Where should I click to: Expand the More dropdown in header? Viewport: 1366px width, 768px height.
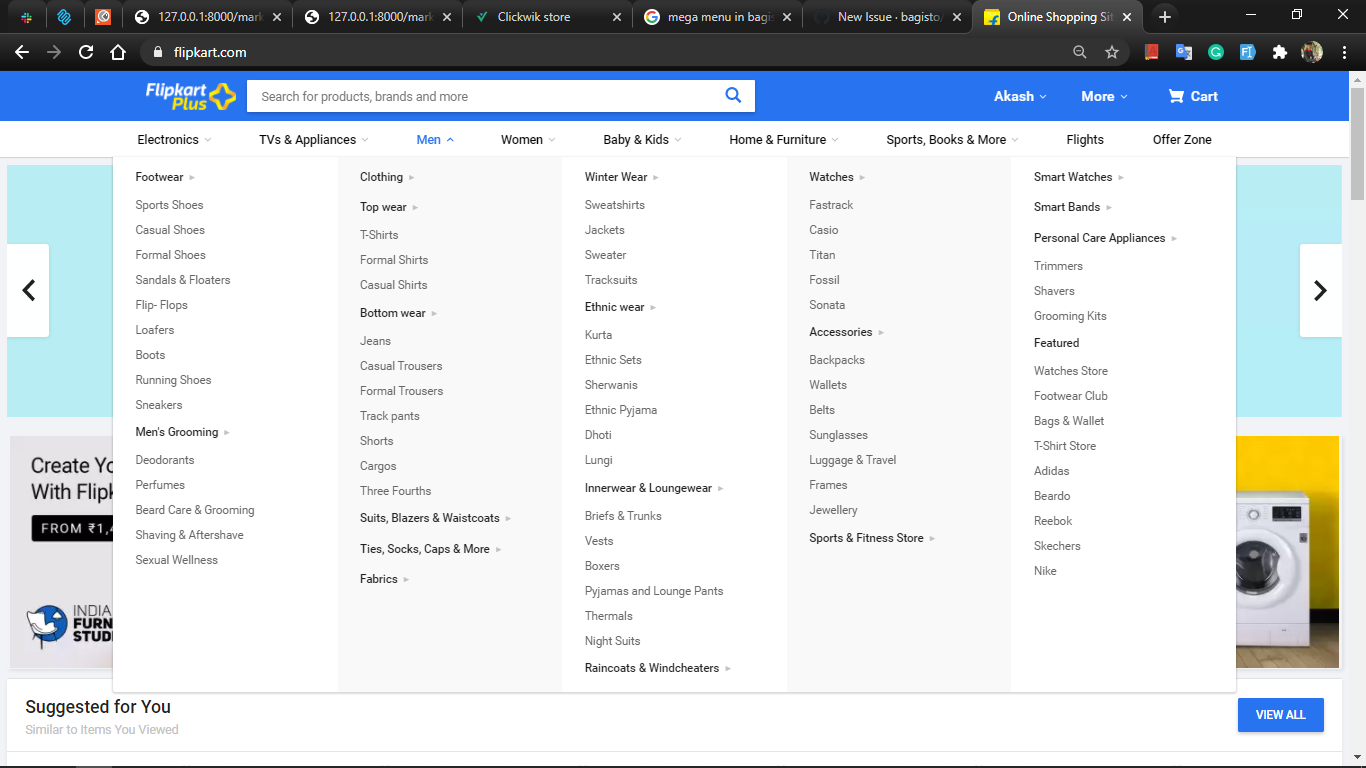pos(1104,96)
